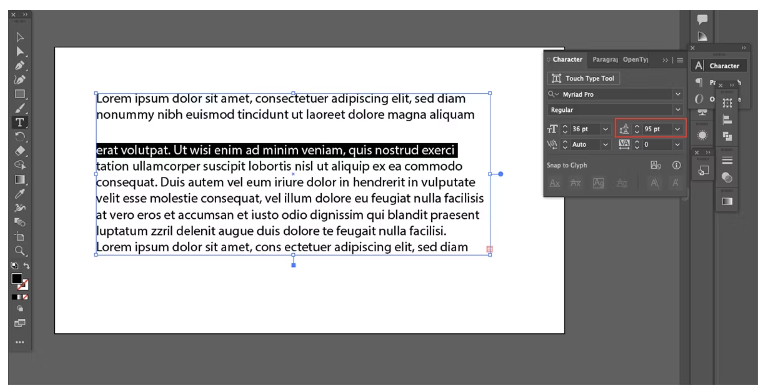Change the drawing mode icon

20,309
